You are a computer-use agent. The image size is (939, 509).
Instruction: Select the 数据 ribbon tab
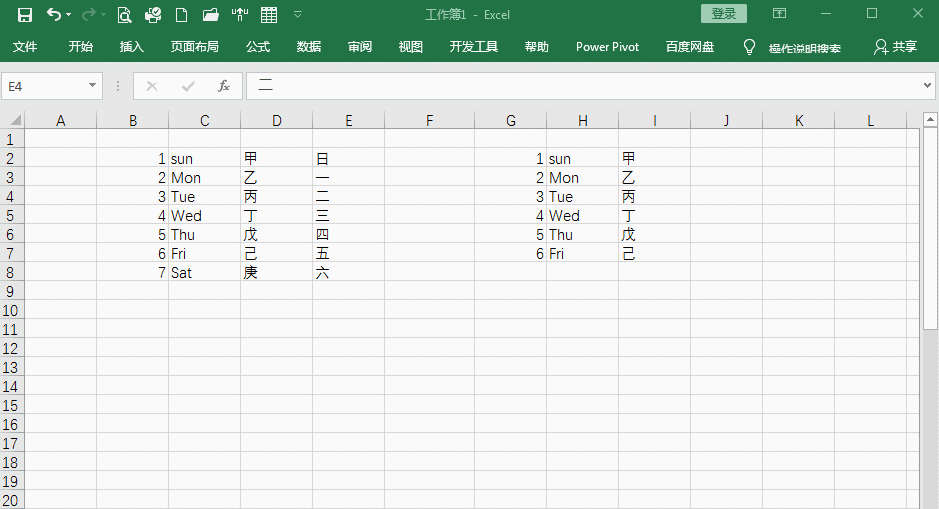pyautogui.click(x=309, y=47)
